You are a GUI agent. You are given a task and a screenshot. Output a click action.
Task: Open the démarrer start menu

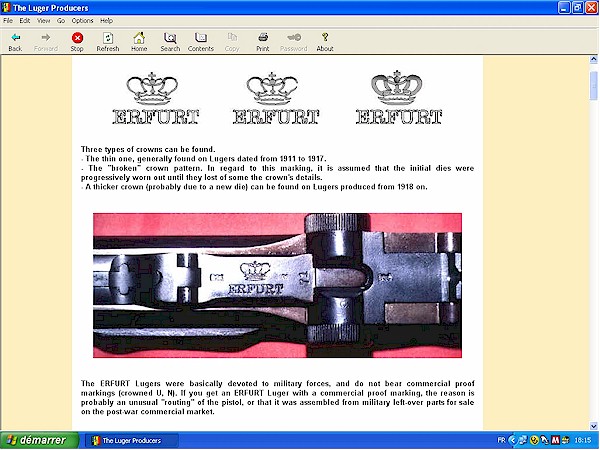[x=39, y=440]
